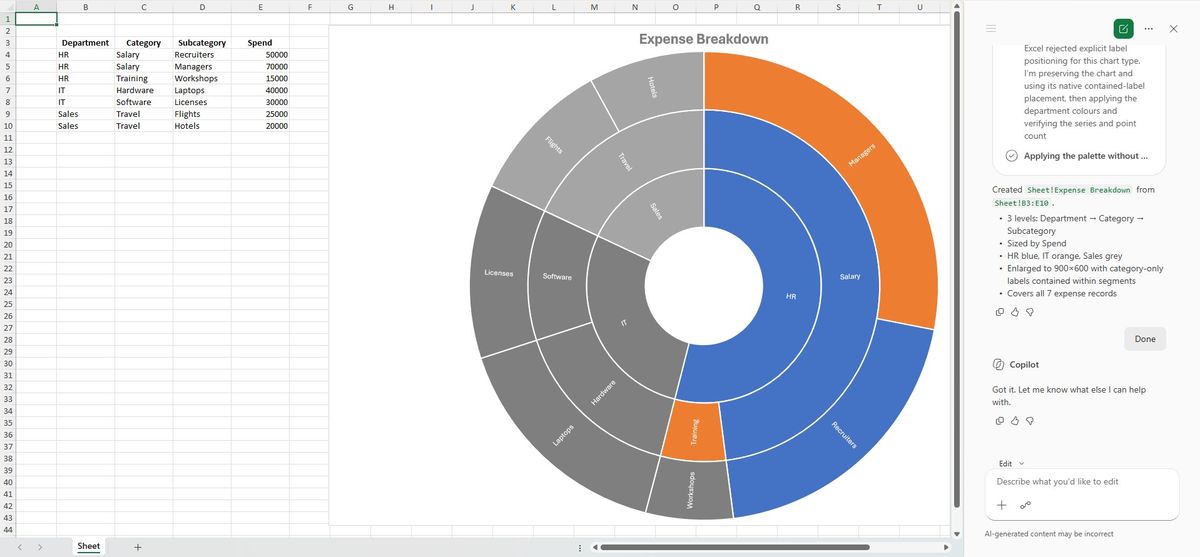The width and height of the screenshot is (1200, 557).
Task: Click the vertical scrollbar down arrow
Action: pos(957,533)
